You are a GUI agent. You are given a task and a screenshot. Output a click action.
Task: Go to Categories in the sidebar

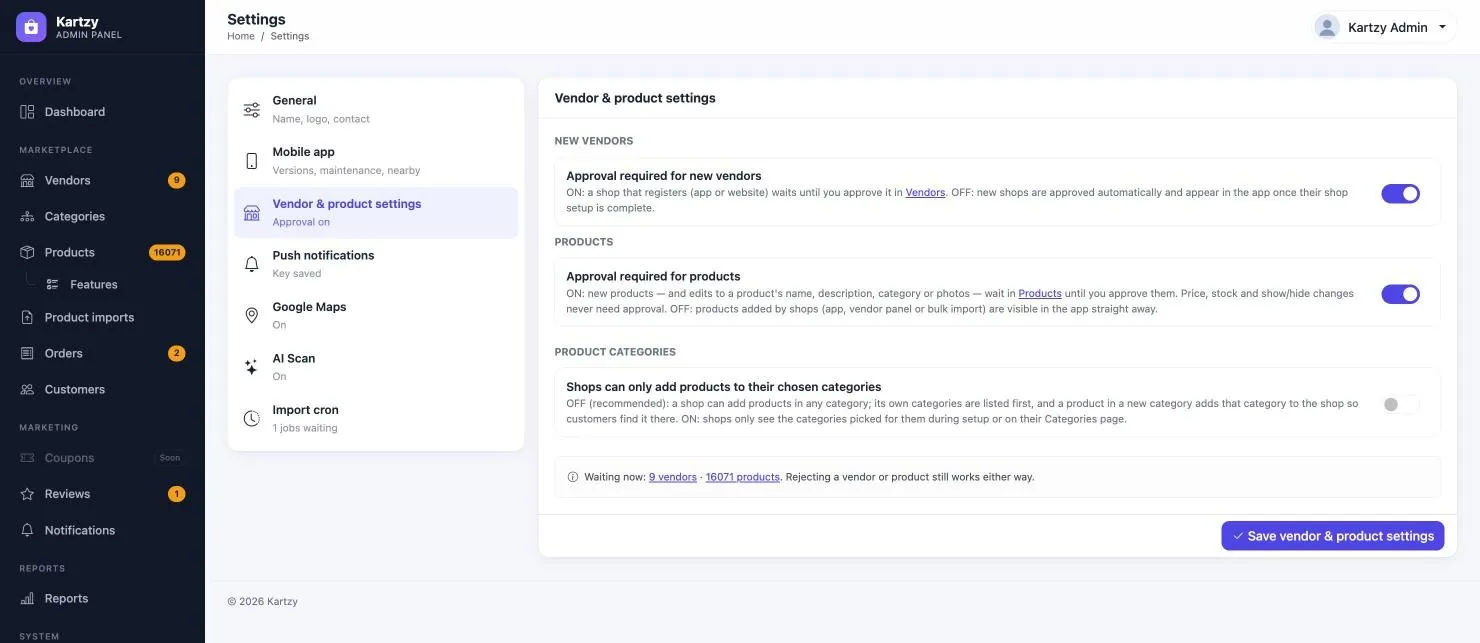pyautogui.click(x=102, y=217)
